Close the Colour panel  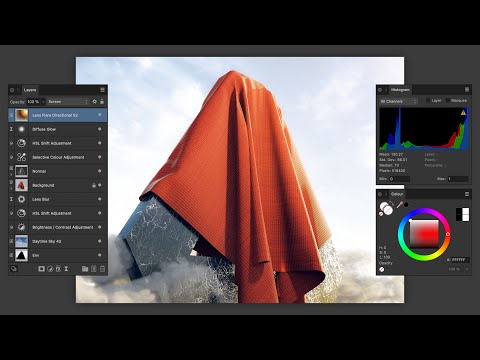coord(380,194)
